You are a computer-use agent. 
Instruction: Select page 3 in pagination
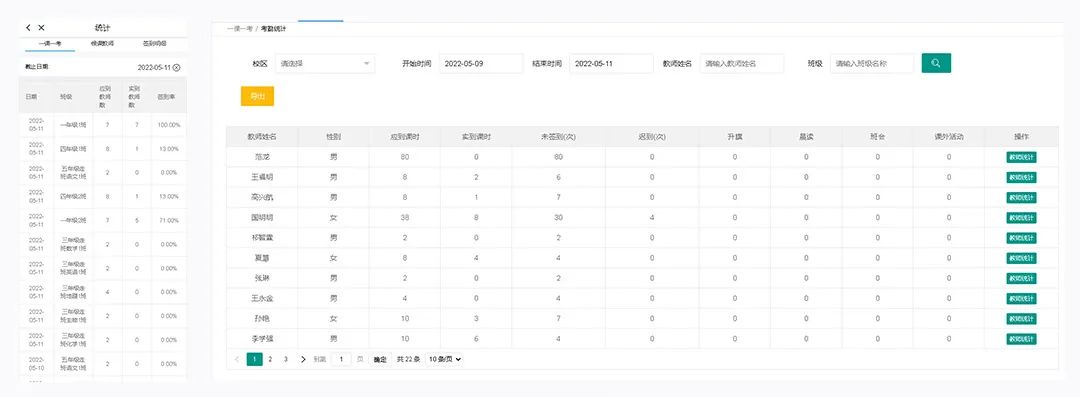click(x=286, y=359)
